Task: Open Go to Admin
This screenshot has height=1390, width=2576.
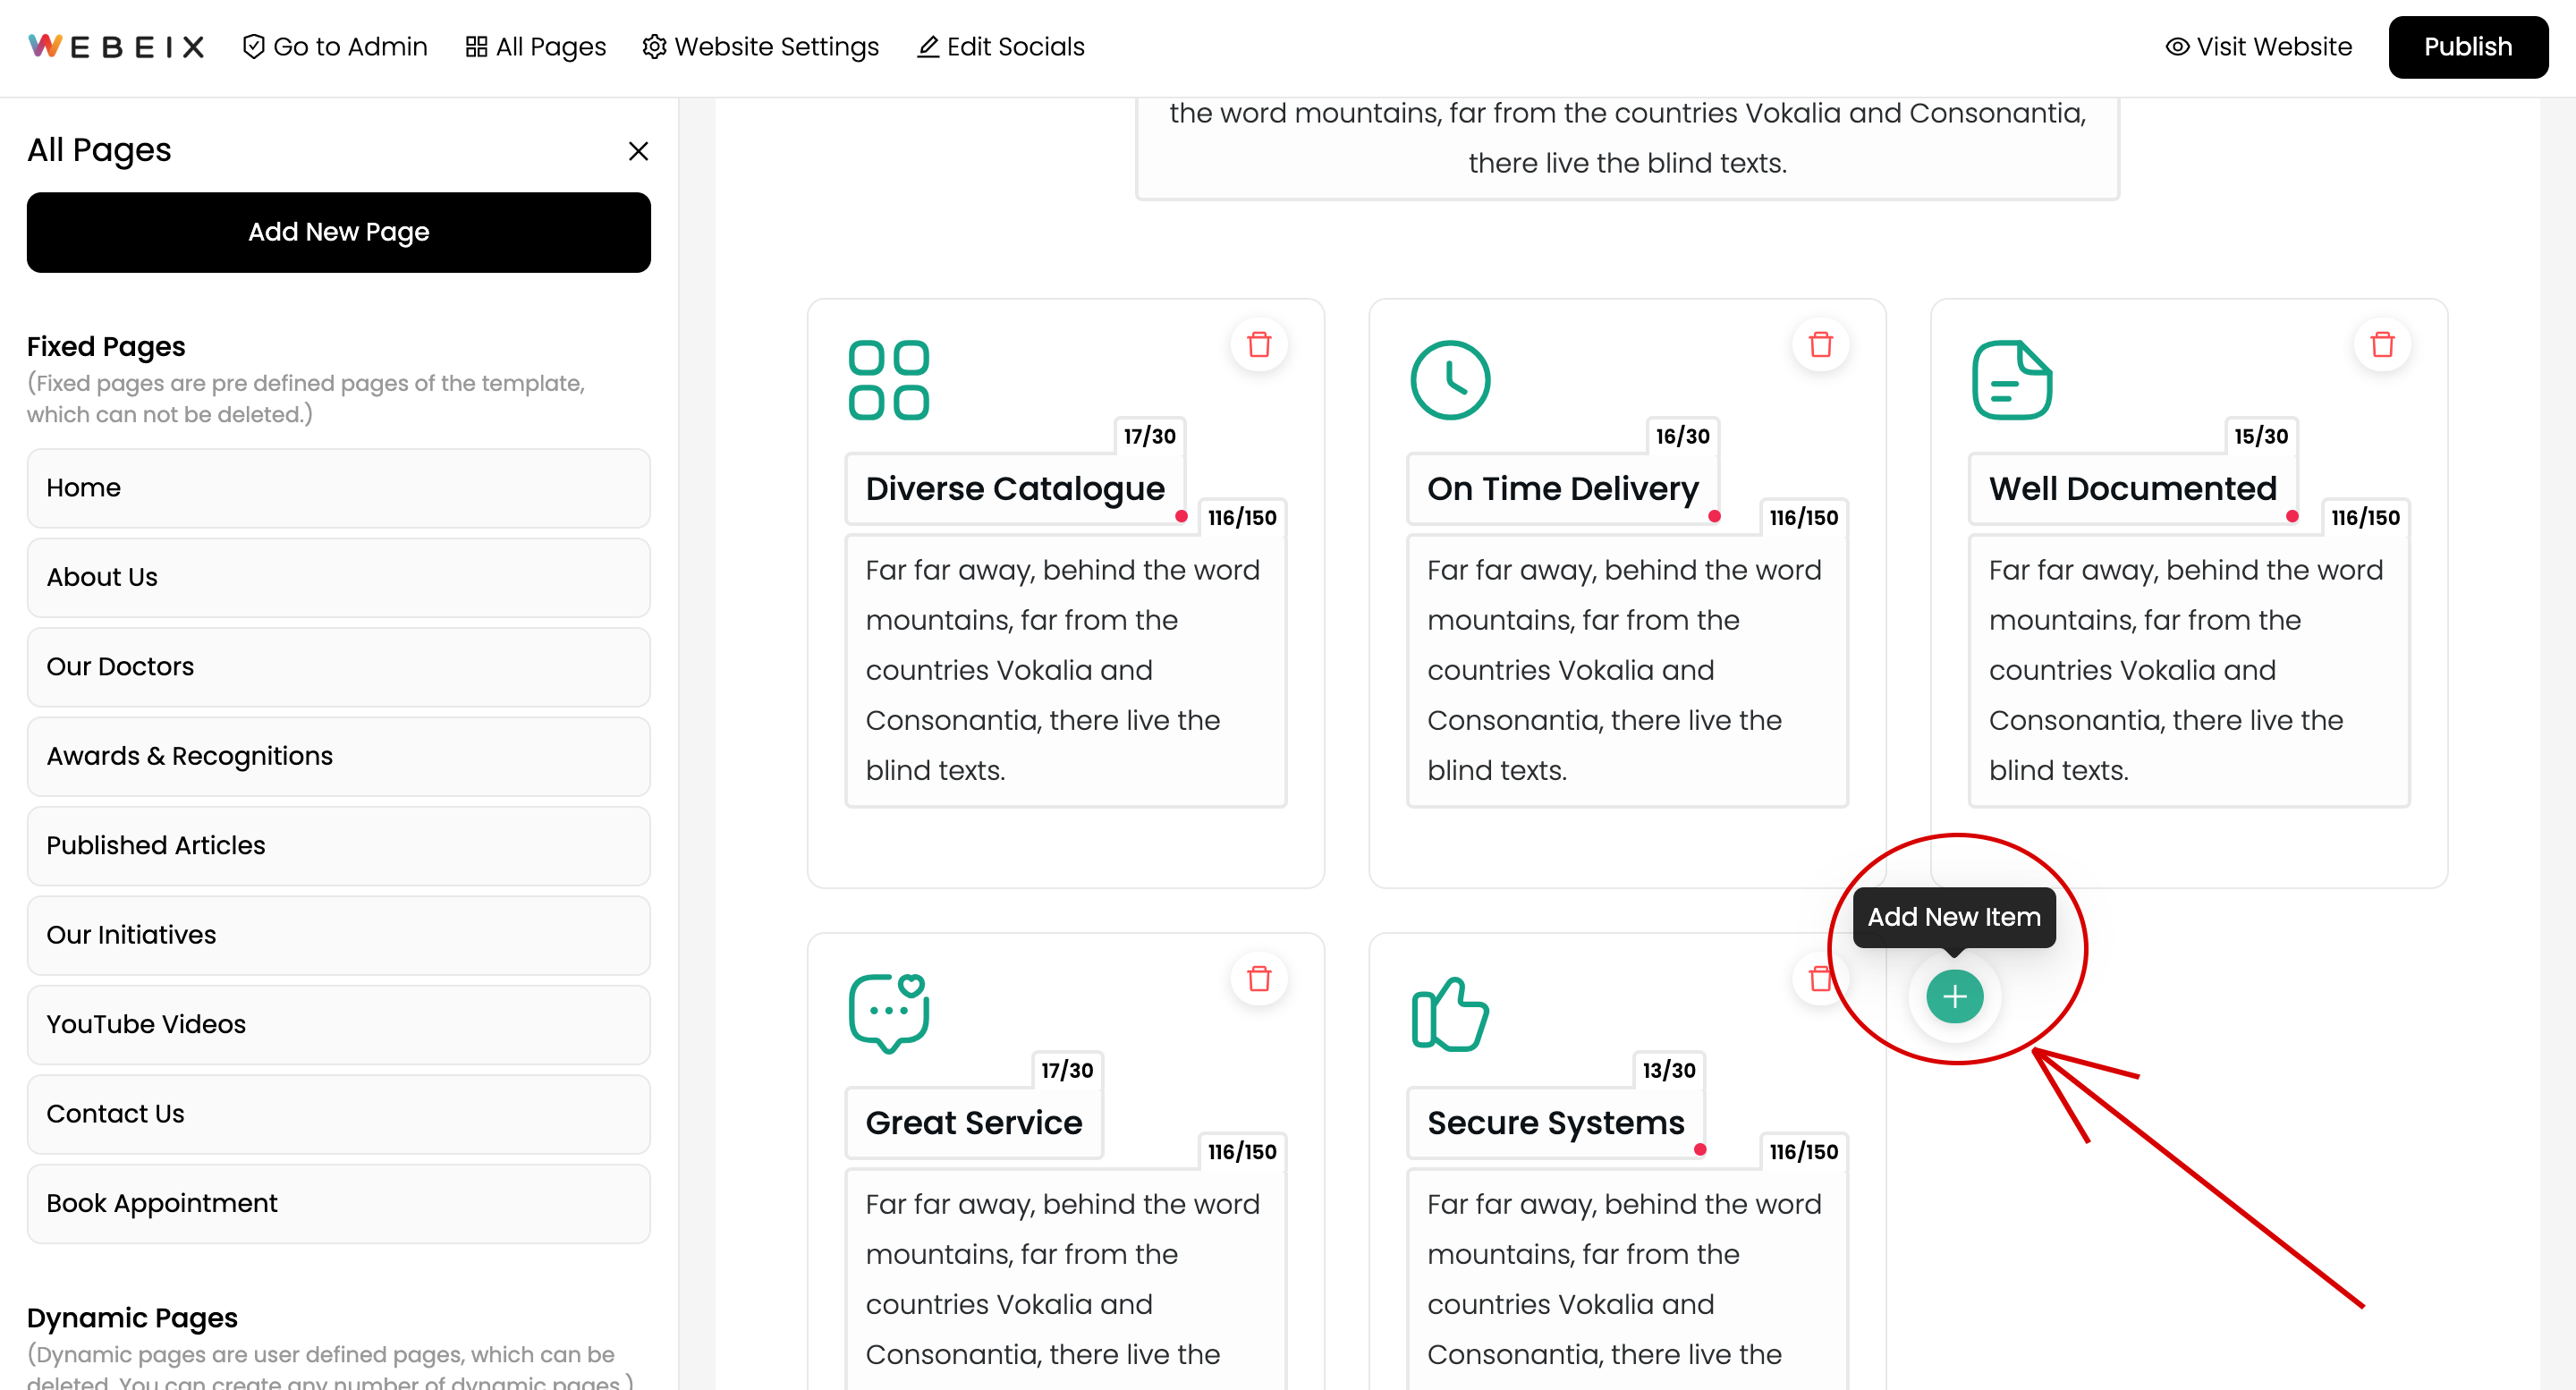Action: click(x=335, y=47)
